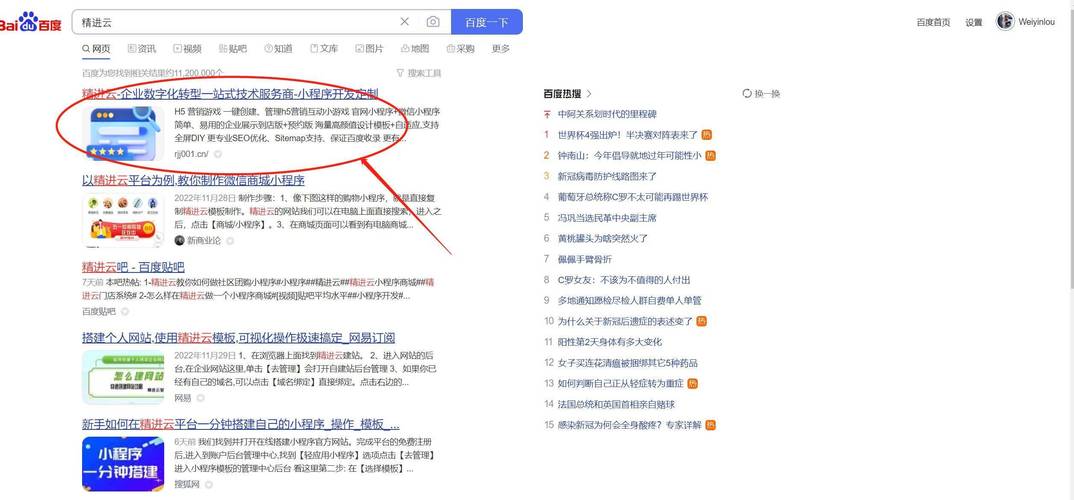The height and width of the screenshot is (500, 1074).
Task: Open the 知道 tab
Action: click(278, 49)
